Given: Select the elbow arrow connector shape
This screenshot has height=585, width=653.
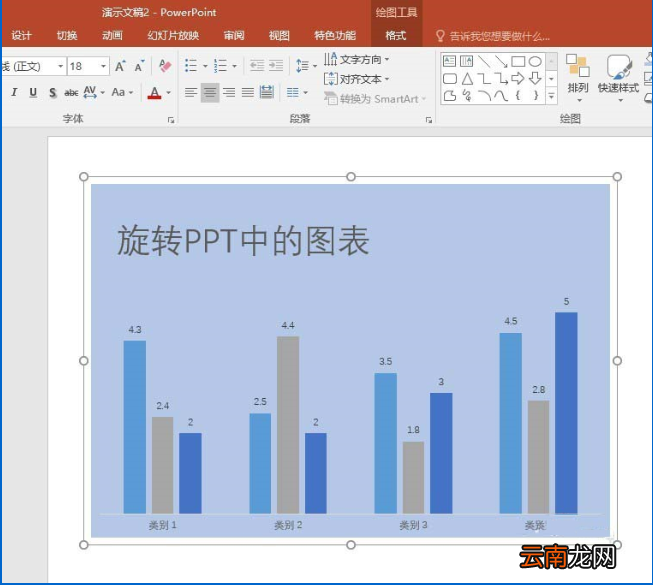Looking at the screenshot, I should click(501, 78).
